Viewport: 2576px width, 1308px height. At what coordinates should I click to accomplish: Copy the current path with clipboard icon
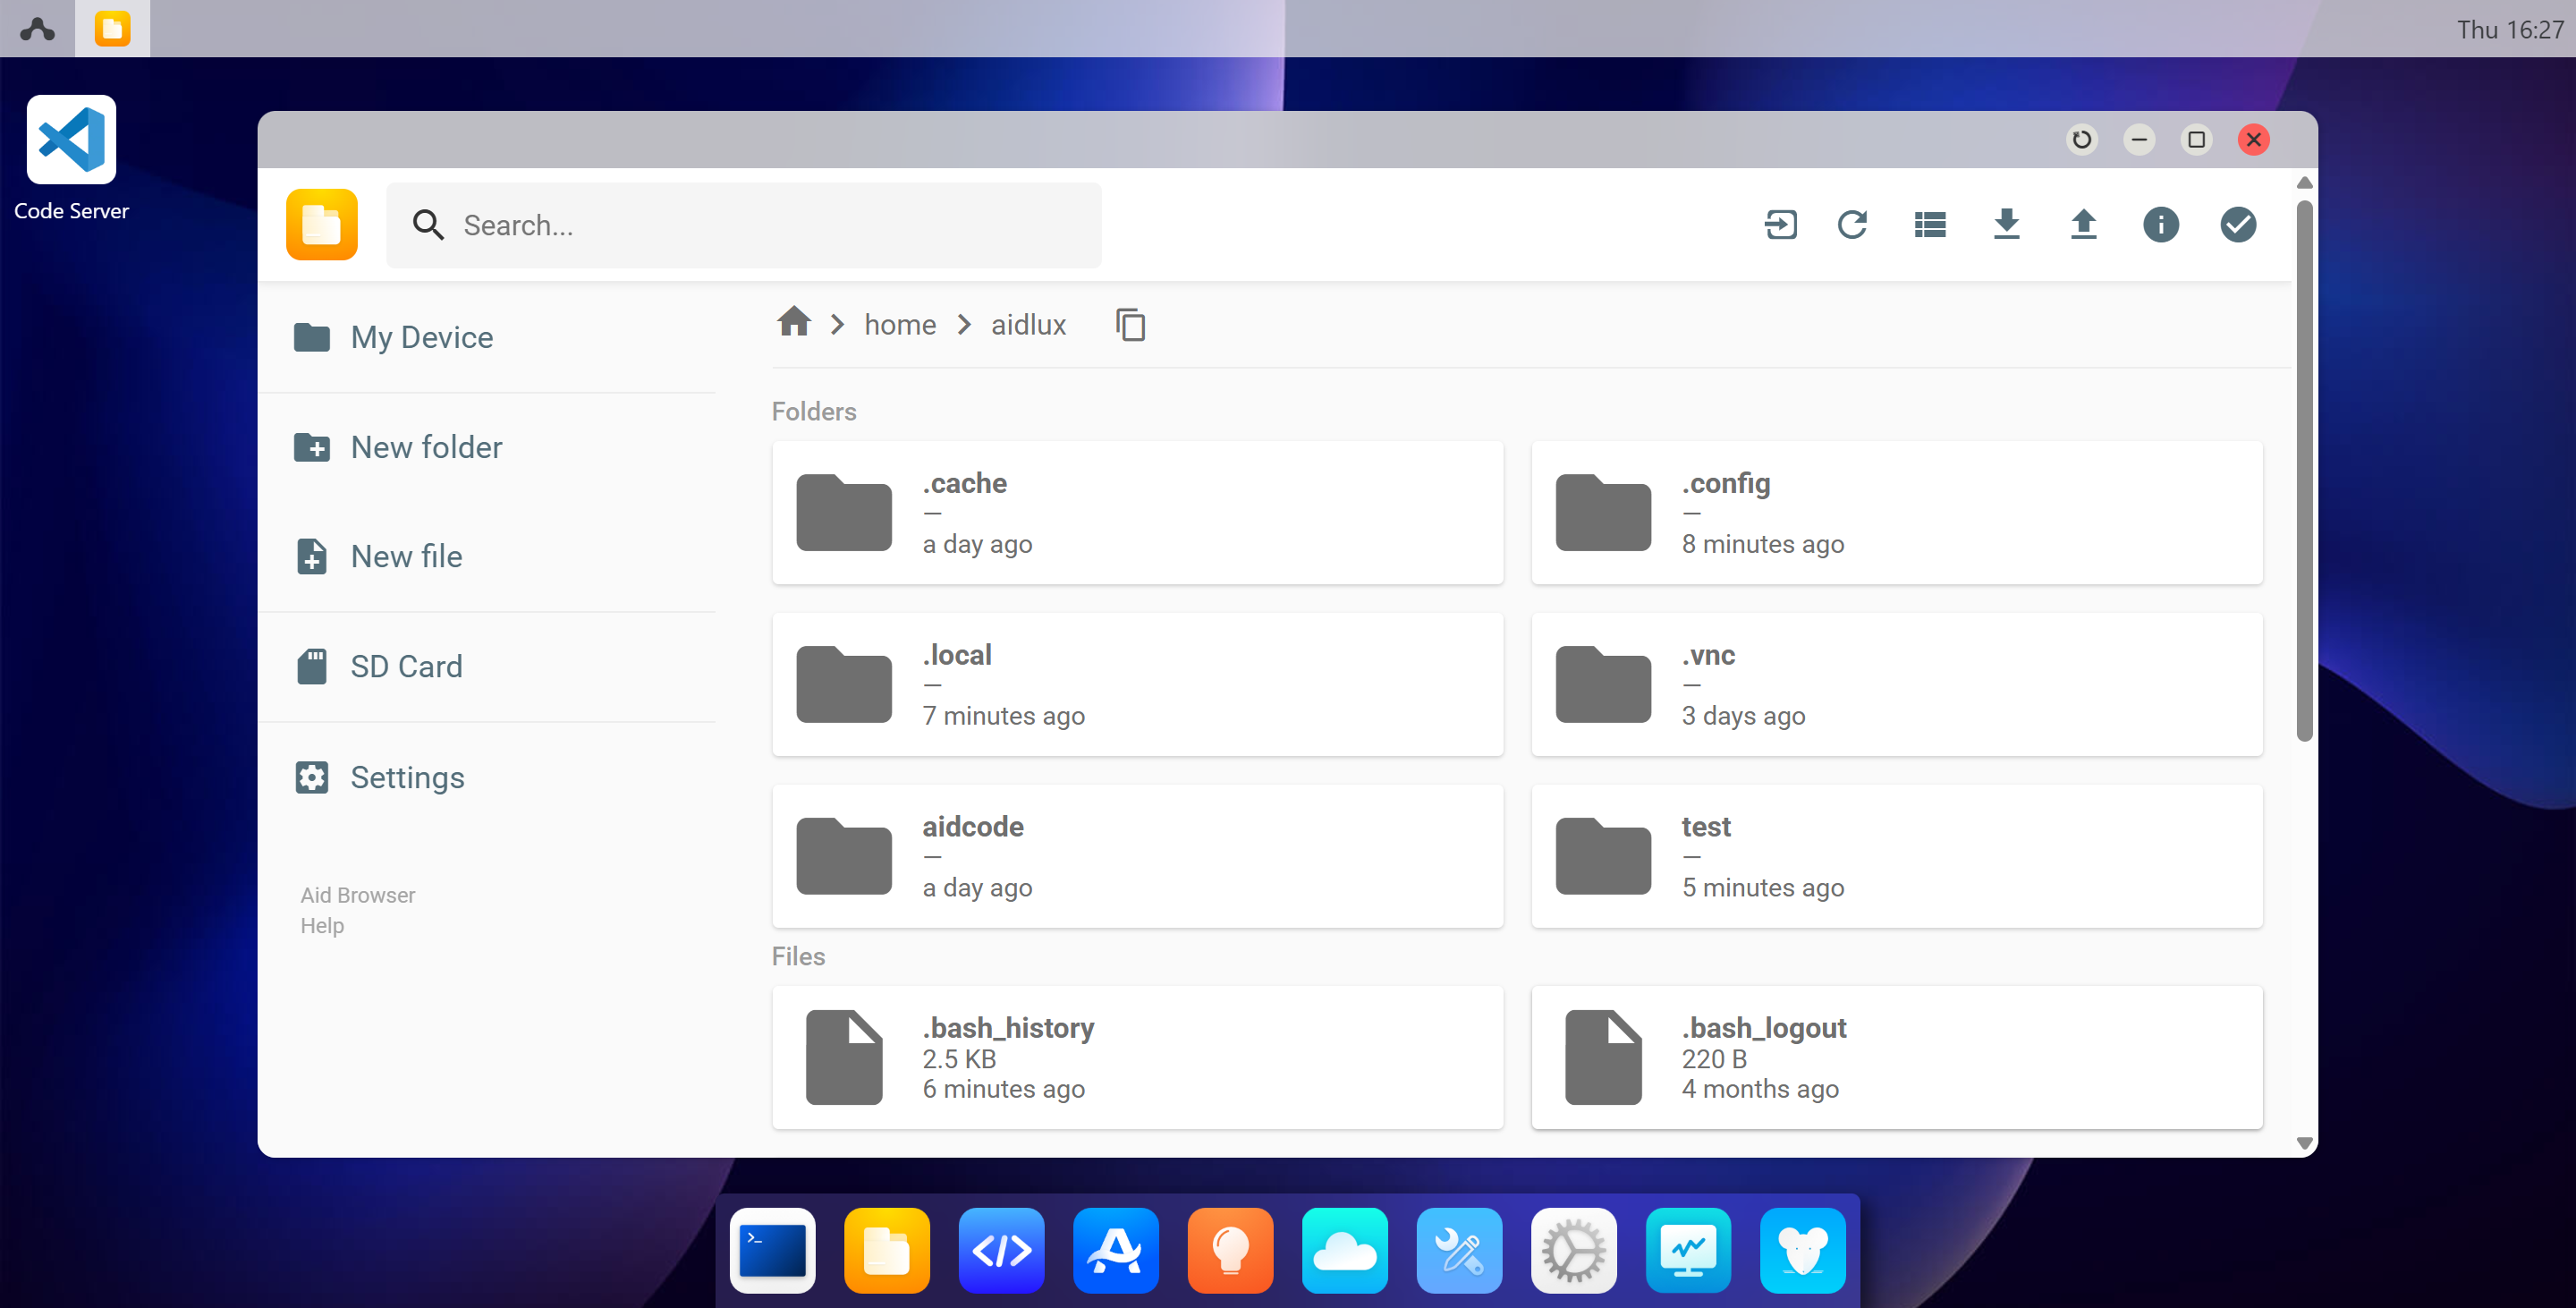[x=1130, y=325]
